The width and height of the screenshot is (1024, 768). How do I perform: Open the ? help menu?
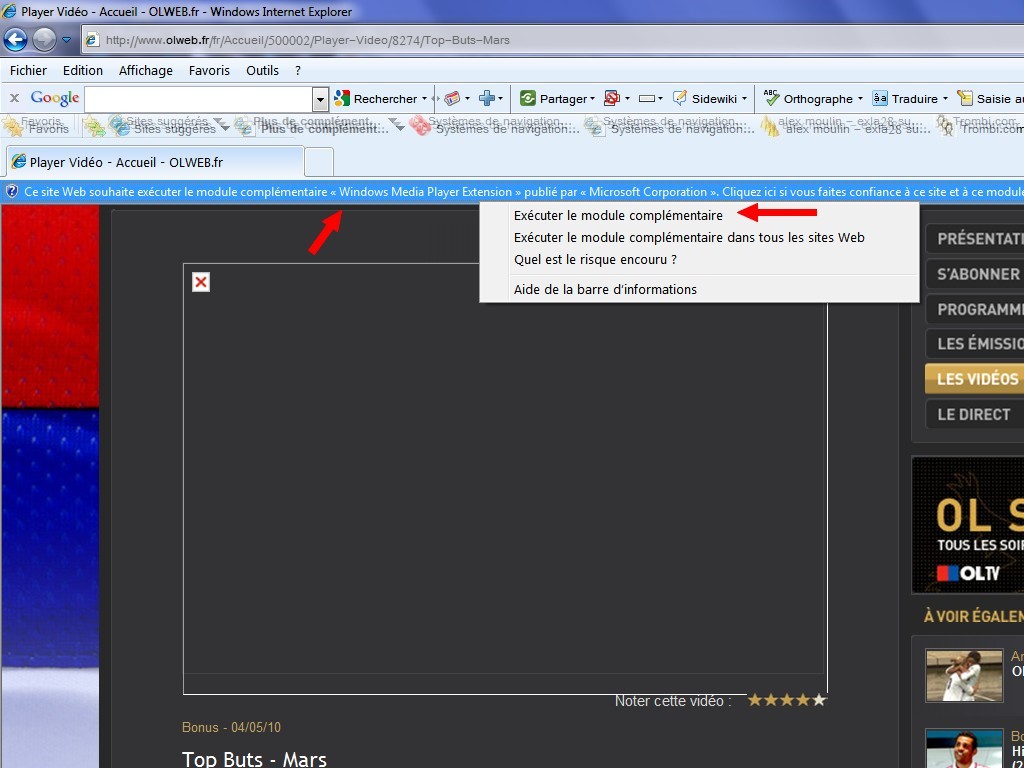tap(298, 71)
